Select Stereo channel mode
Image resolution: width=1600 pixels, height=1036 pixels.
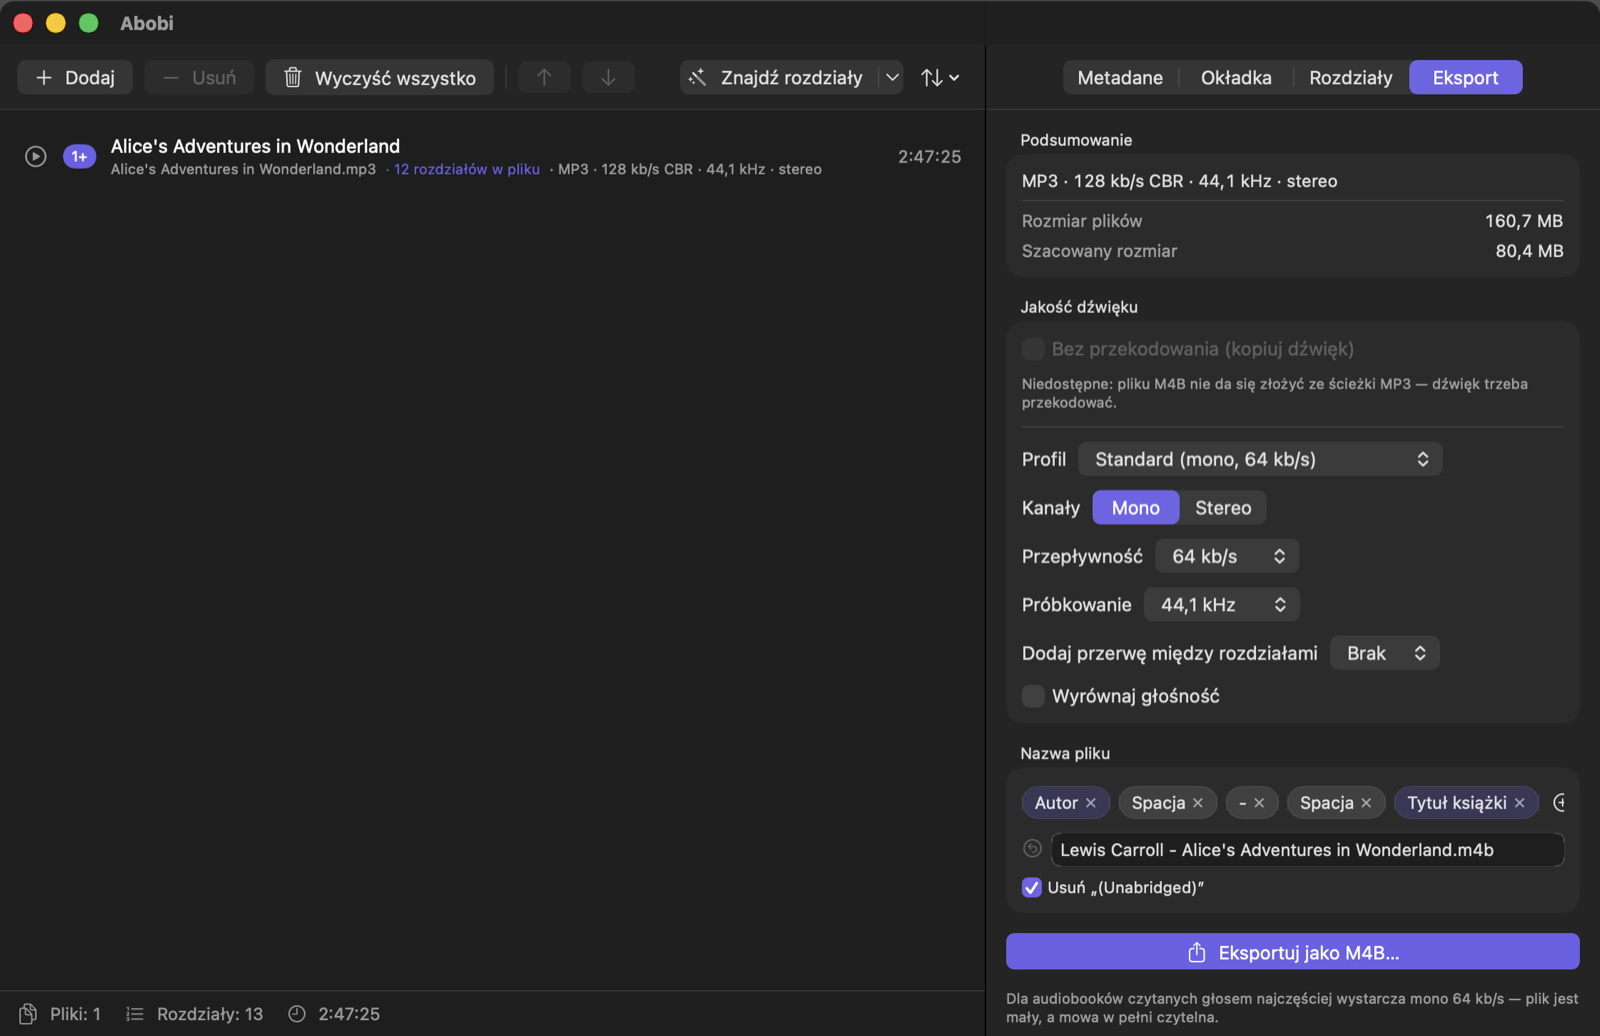pyautogui.click(x=1223, y=508)
